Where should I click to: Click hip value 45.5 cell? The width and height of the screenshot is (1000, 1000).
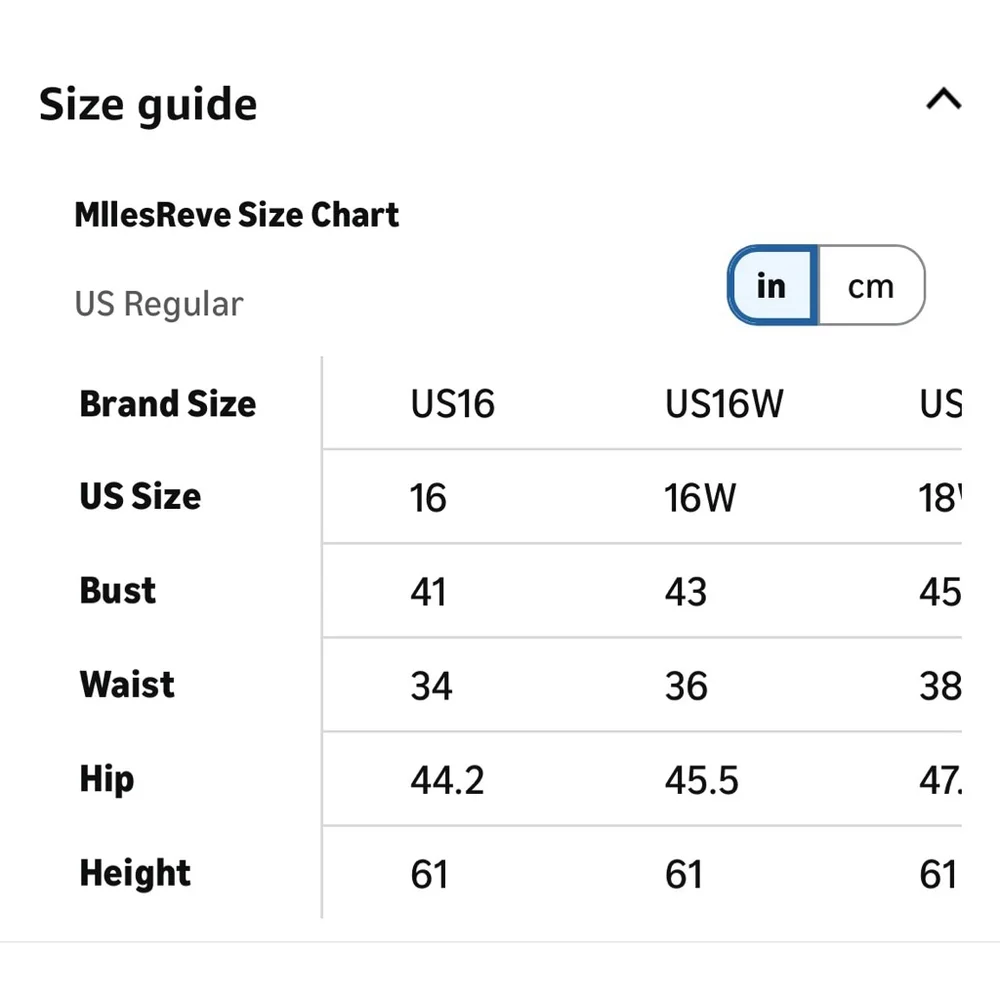pos(701,780)
